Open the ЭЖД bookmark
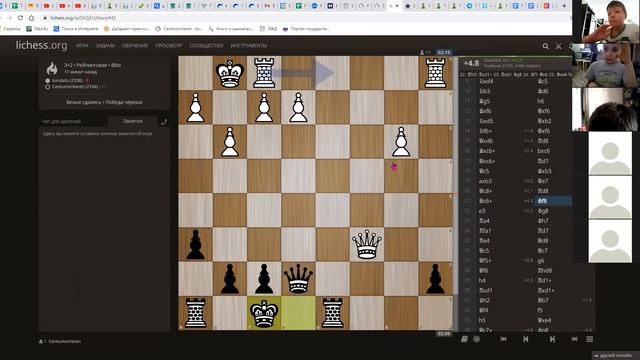Viewport: 640px width, 360px height. [269, 29]
